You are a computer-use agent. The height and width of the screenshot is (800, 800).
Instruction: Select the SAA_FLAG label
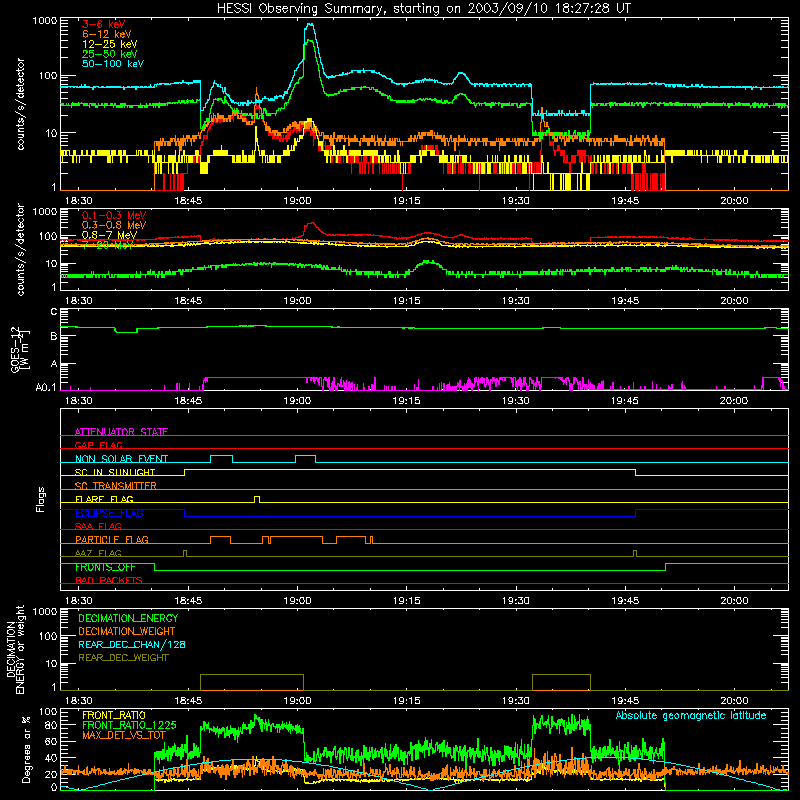98,526
